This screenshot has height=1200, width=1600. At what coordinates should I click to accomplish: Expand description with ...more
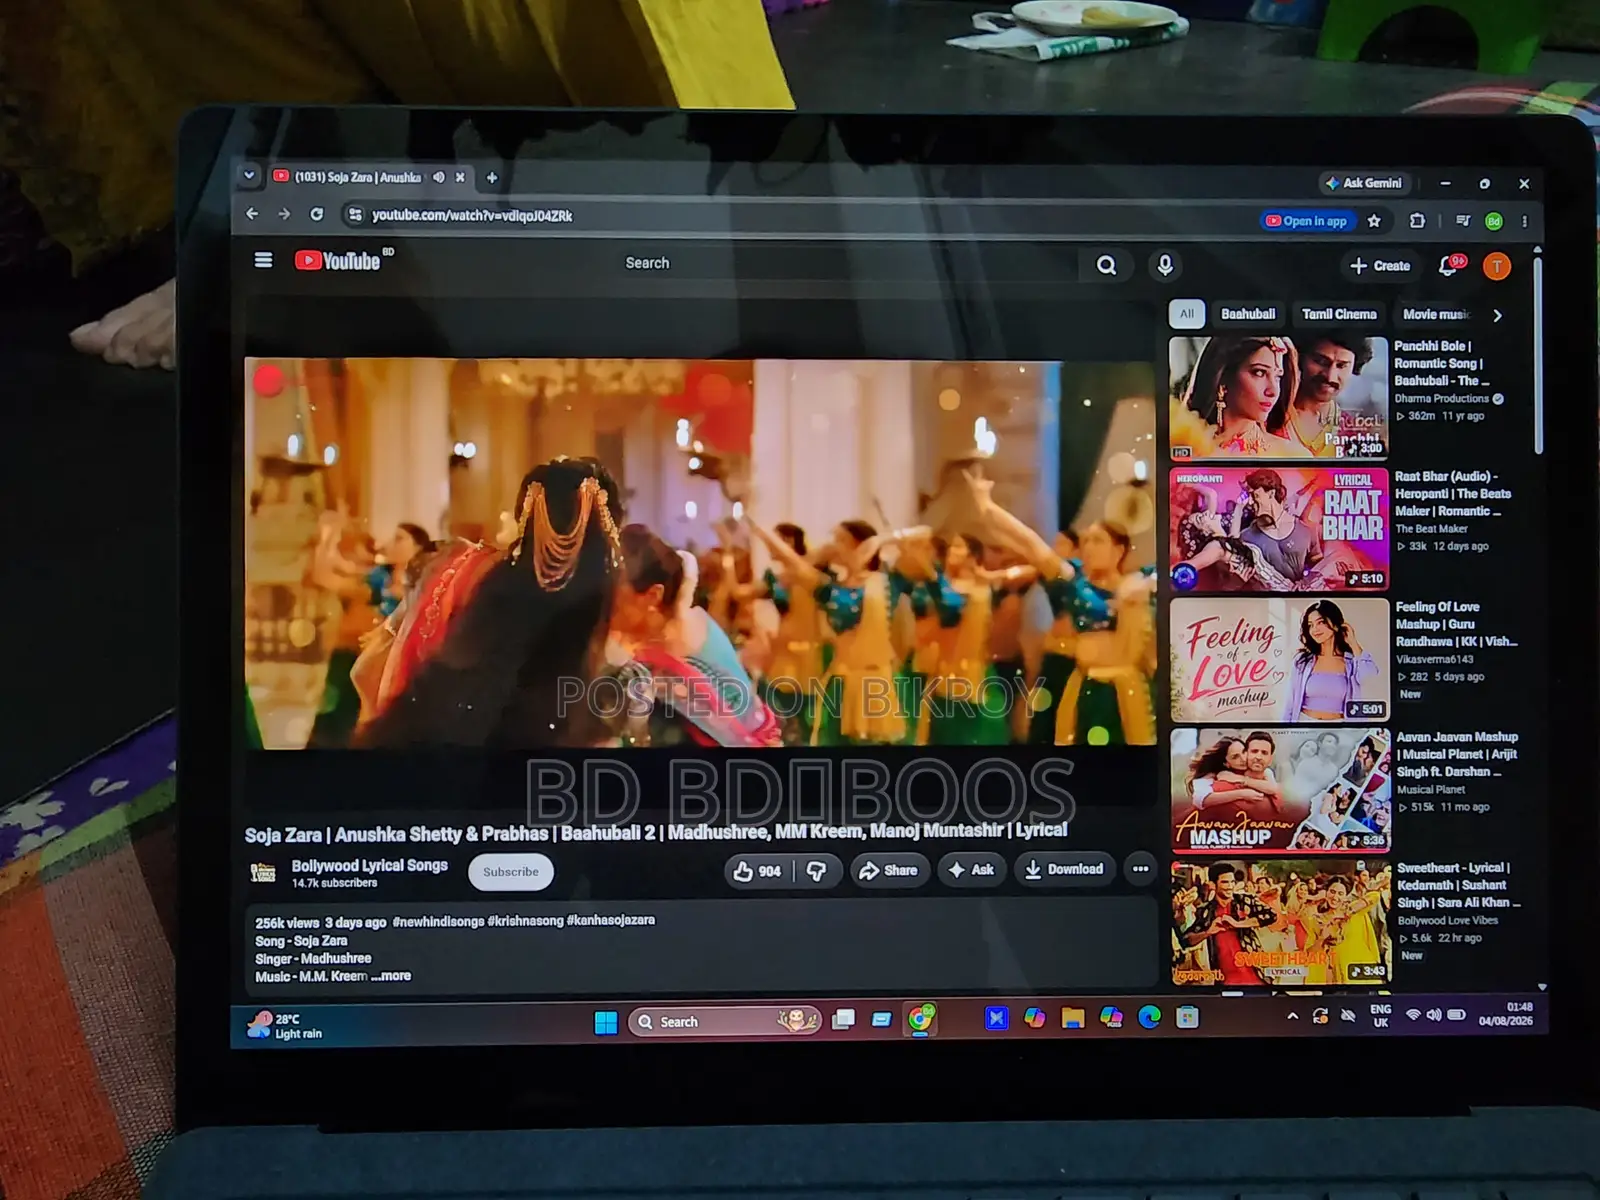pos(391,976)
